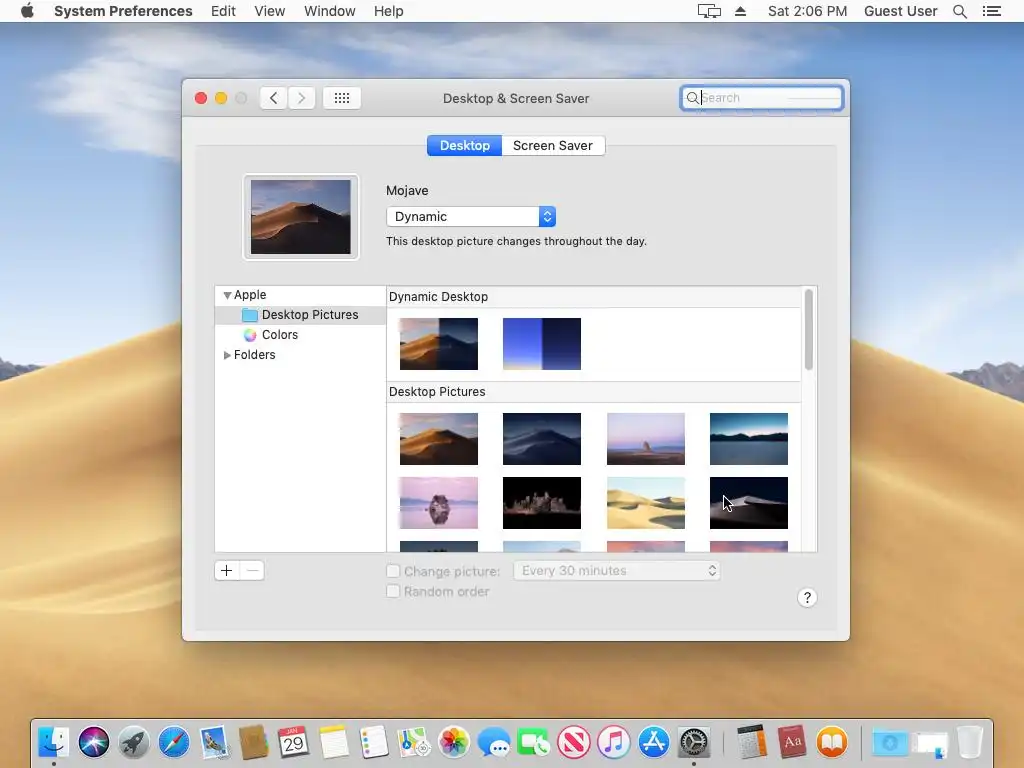Open Launchpad rocket icon in Dock
The width and height of the screenshot is (1024, 768).
click(x=134, y=743)
